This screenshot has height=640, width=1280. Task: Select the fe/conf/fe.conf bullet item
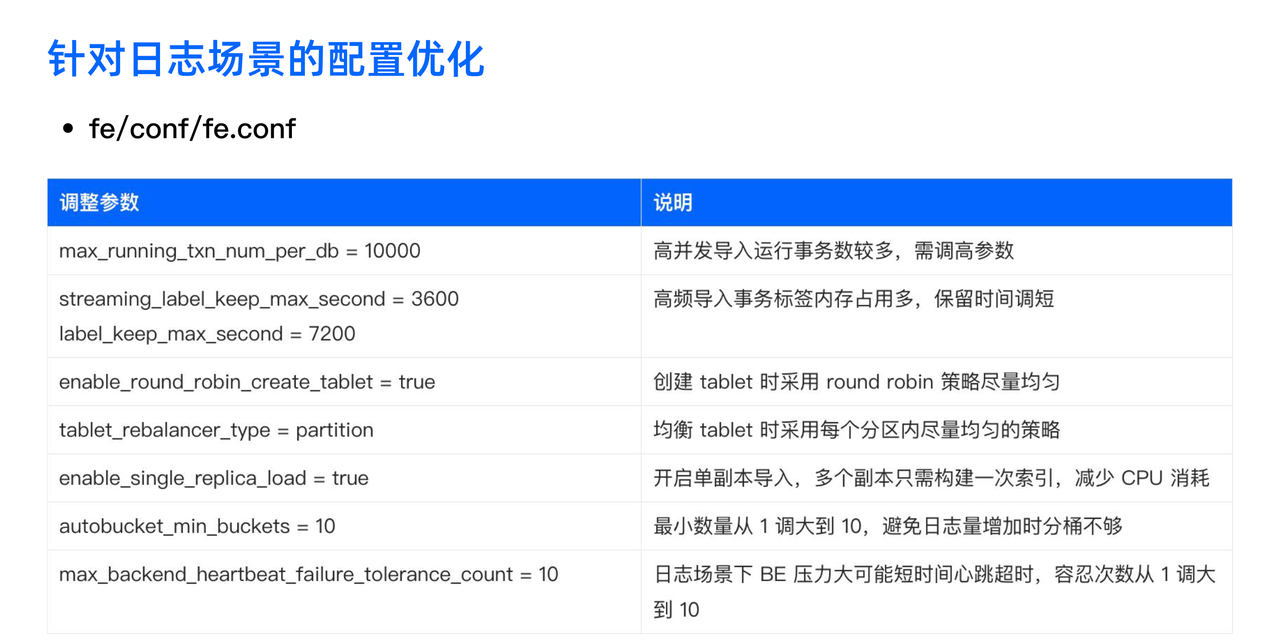pos(192,128)
